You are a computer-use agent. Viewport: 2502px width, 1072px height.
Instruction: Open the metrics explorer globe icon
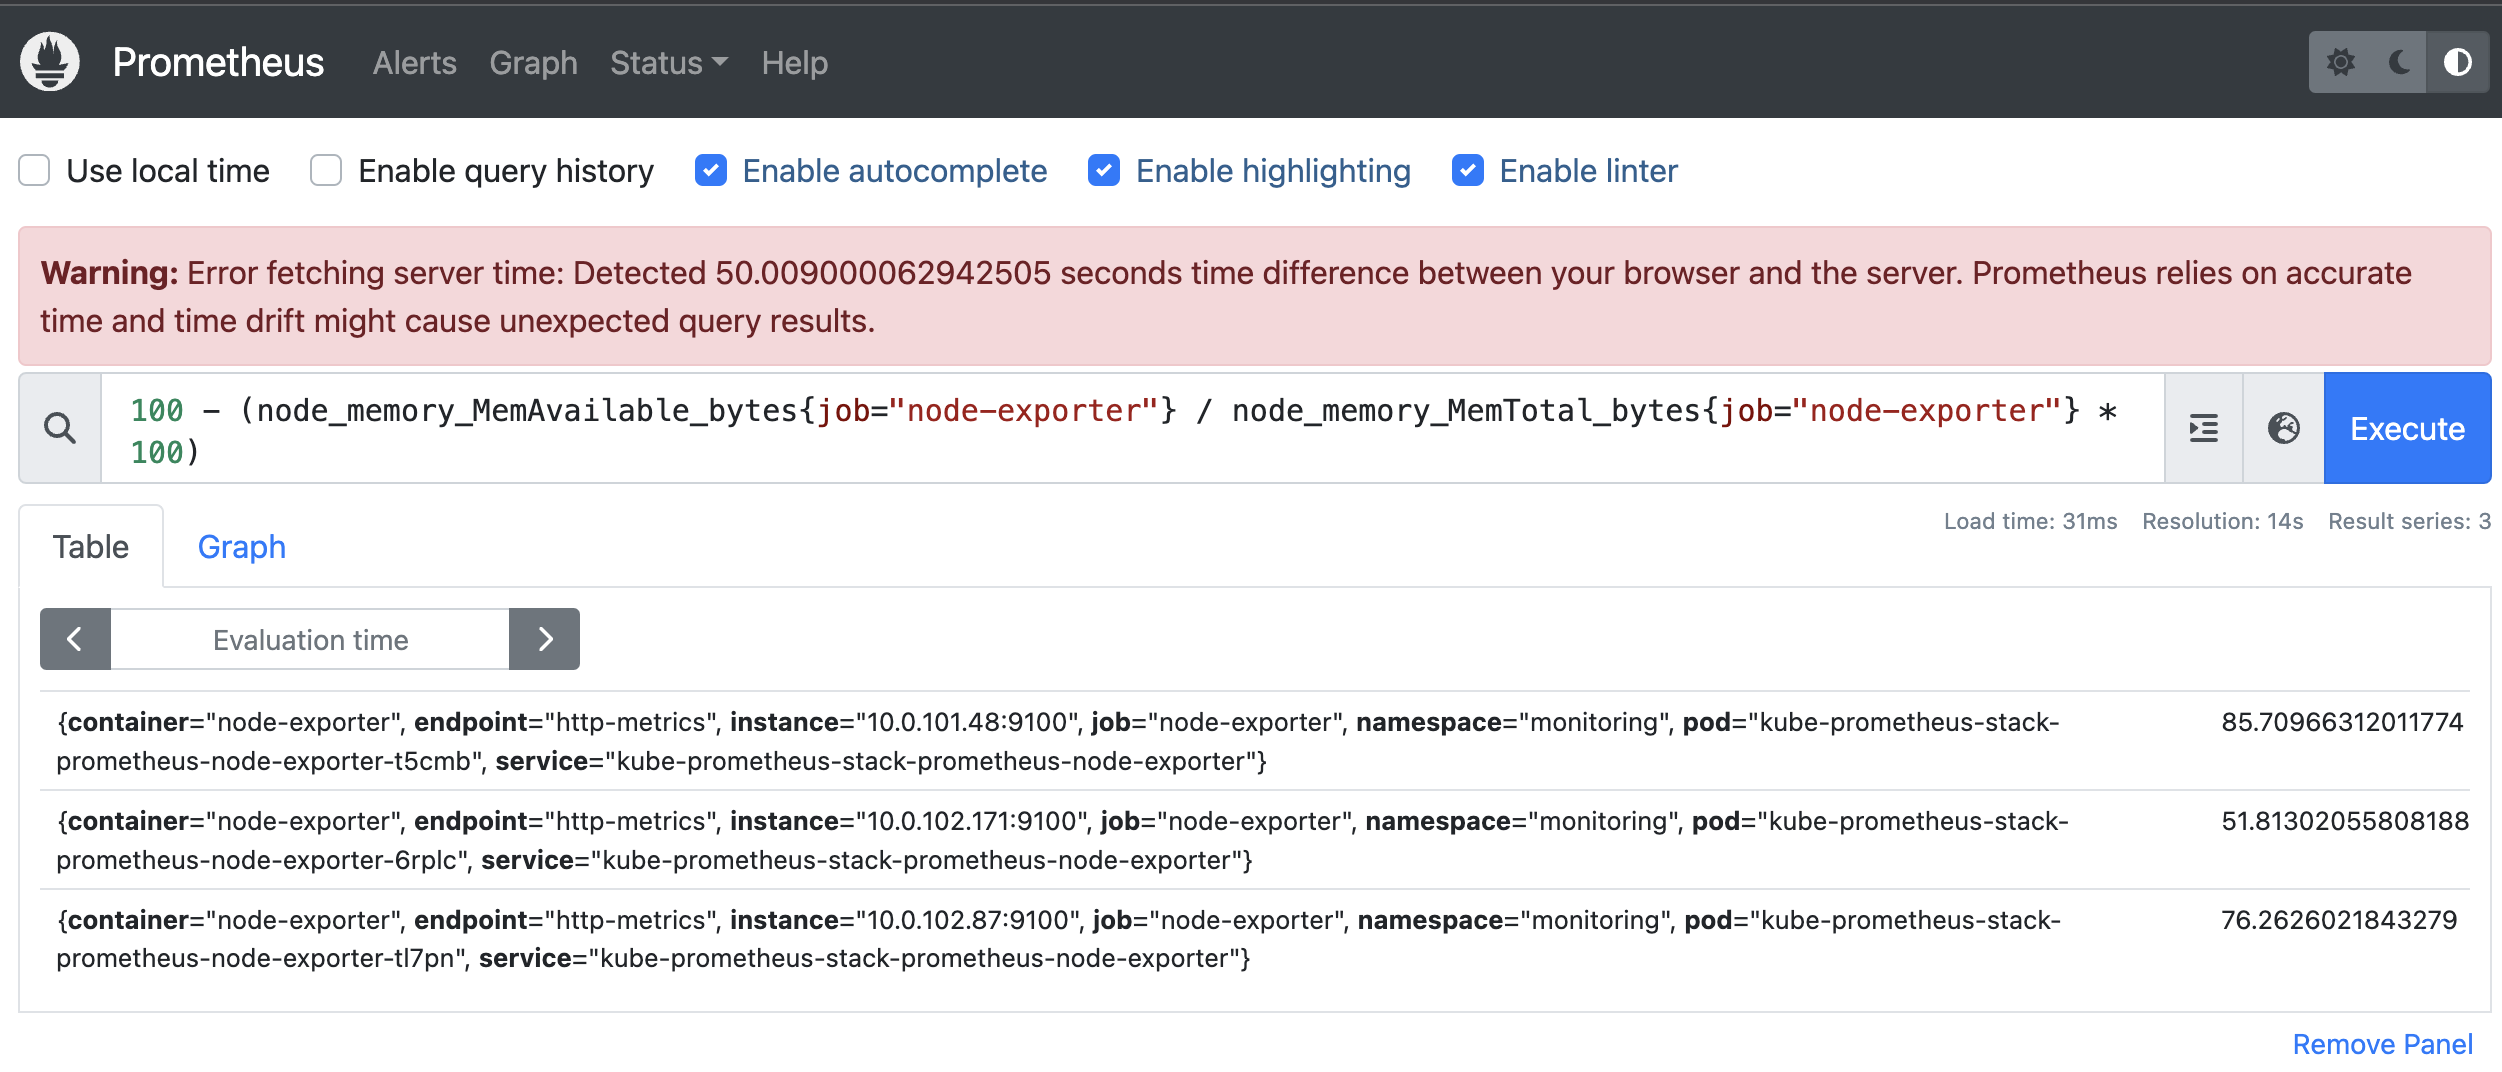[2284, 429]
